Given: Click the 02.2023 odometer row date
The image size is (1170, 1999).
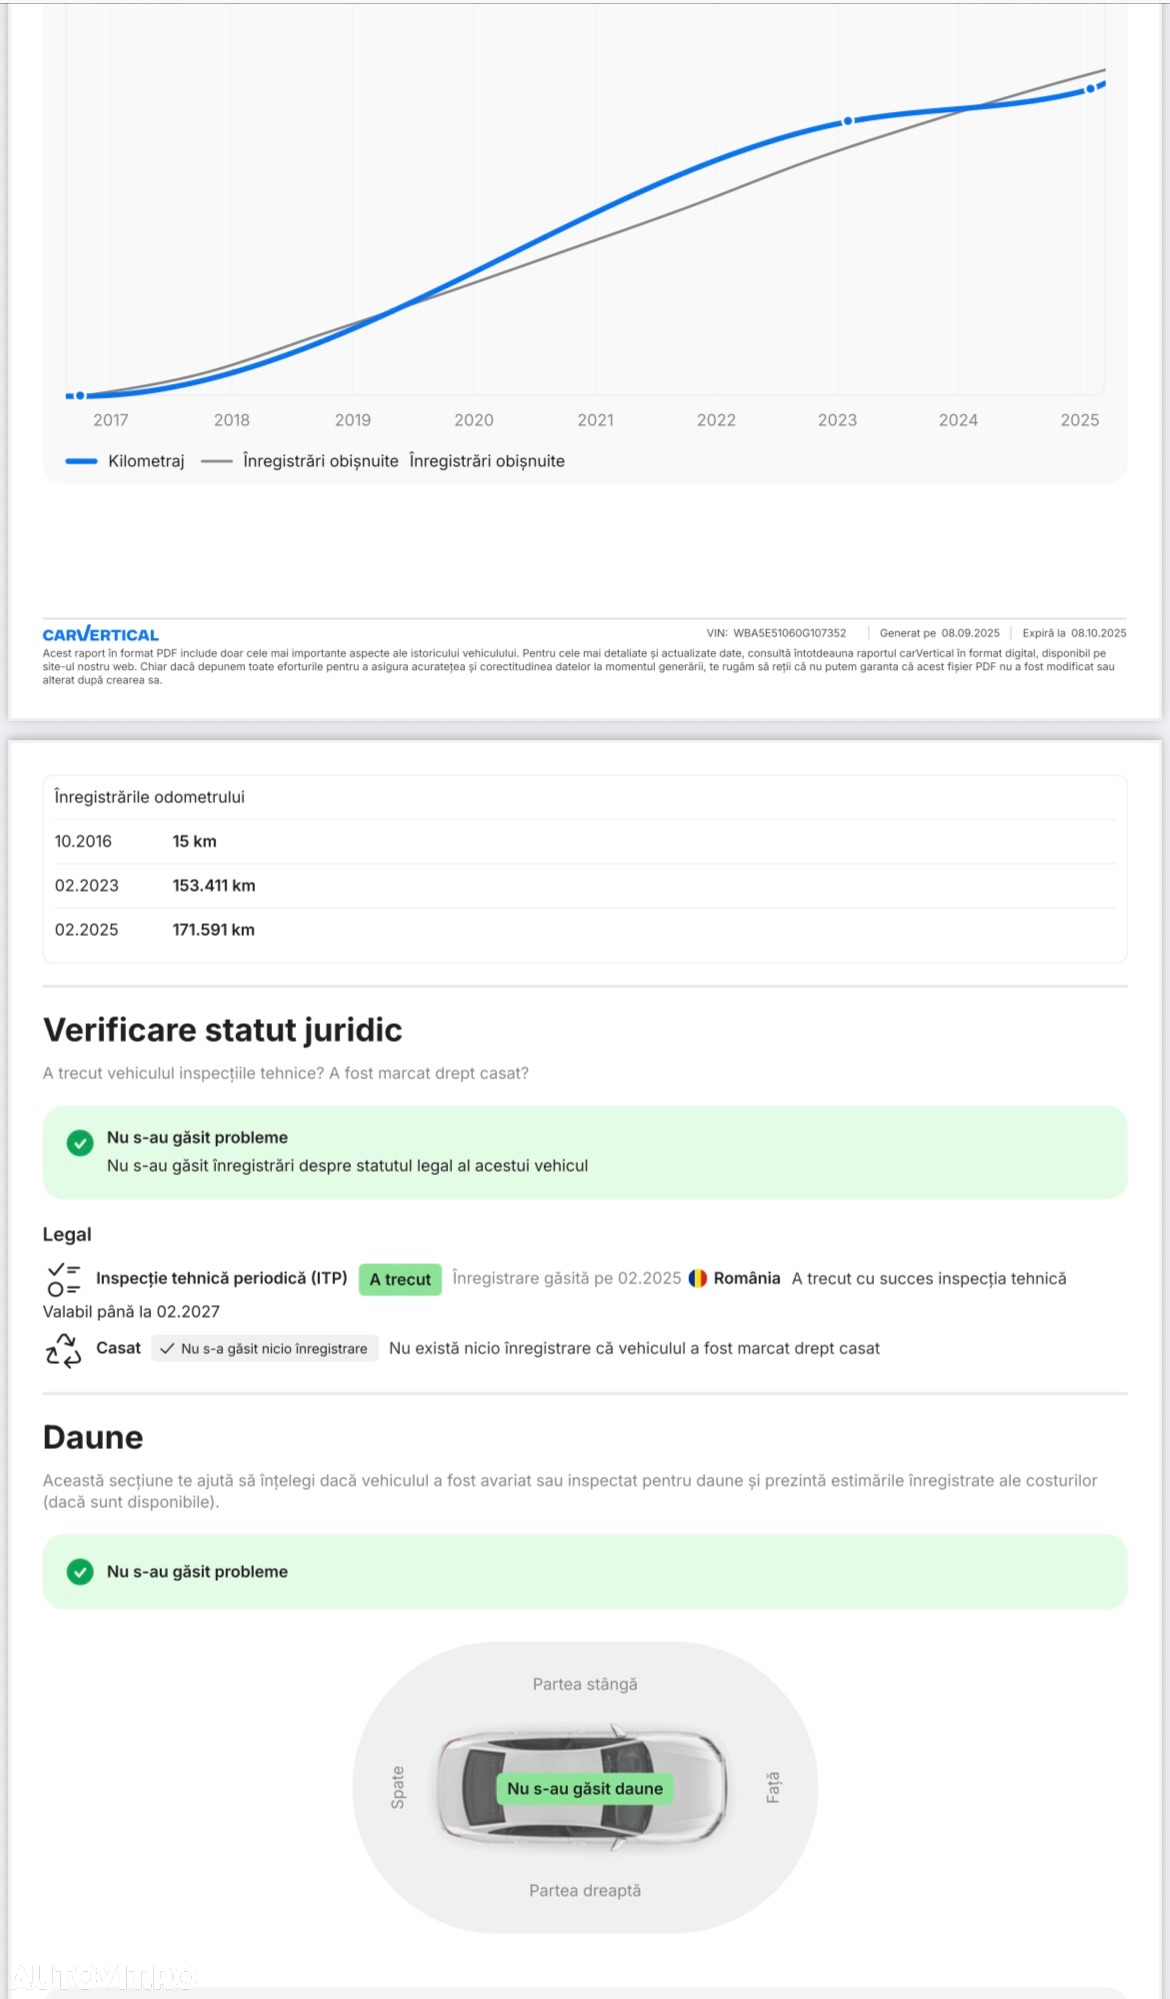Looking at the screenshot, I should click(86, 885).
